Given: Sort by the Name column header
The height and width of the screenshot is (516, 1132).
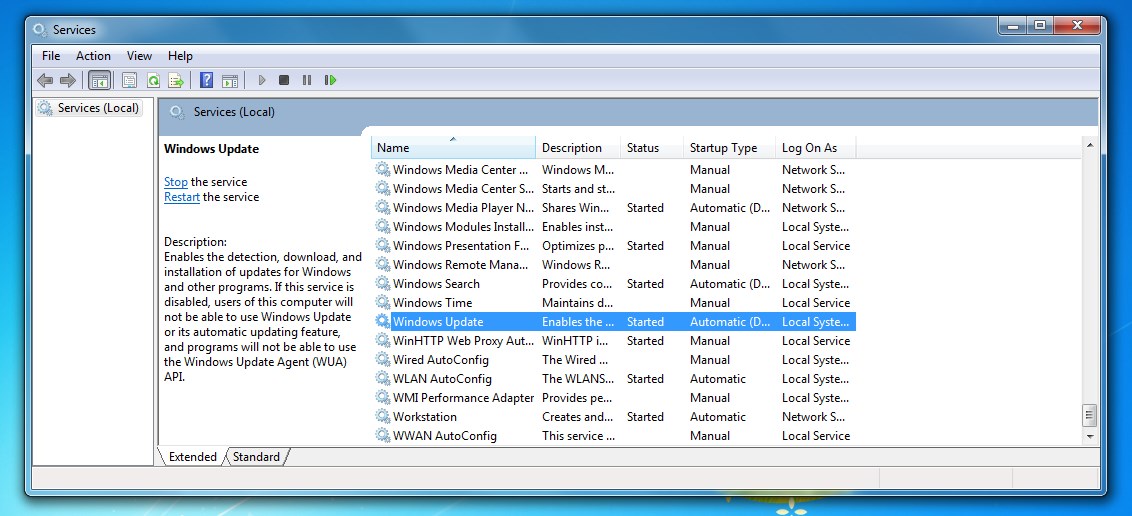Looking at the screenshot, I should (453, 147).
